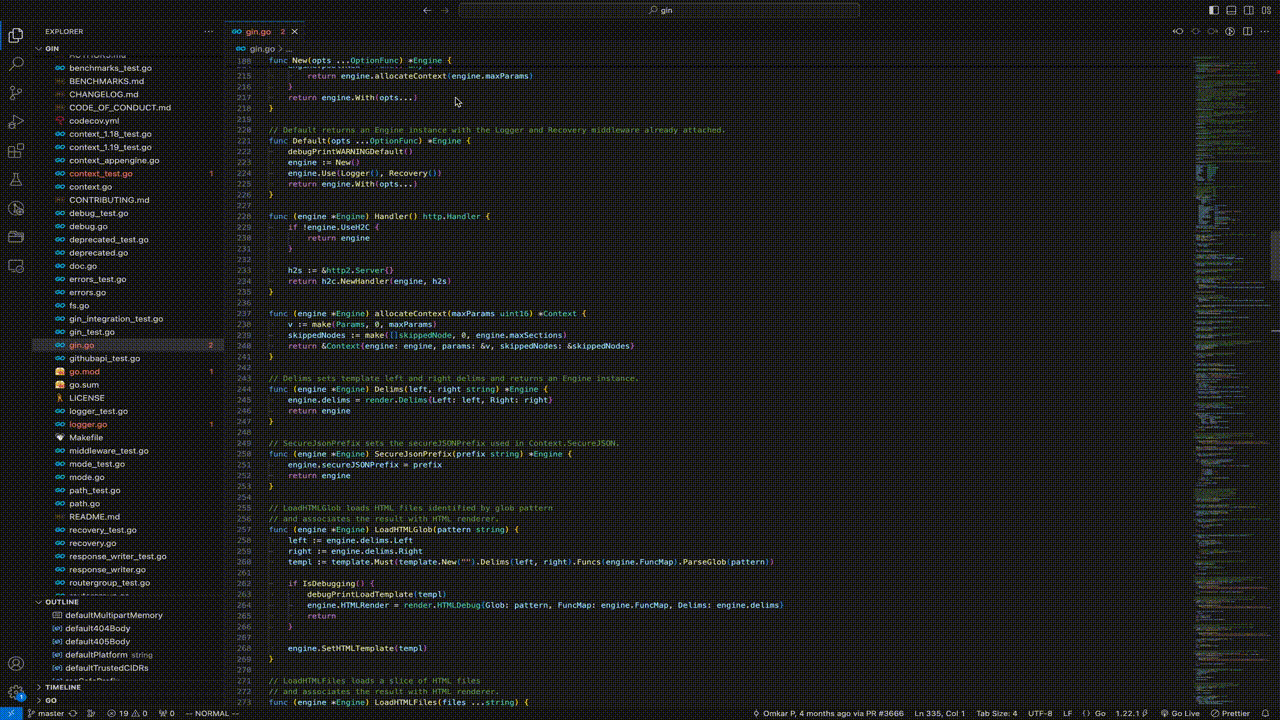
Task: Go back using the navigation arrow
Action: pyautogui.click(x=427, y=10)
